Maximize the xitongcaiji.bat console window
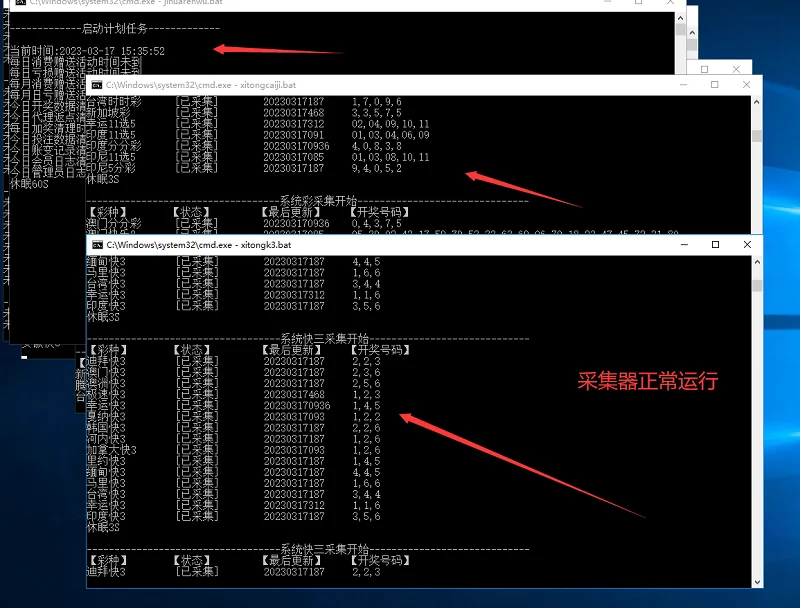This screenshot has width=800, height=608. pos(715,85)
